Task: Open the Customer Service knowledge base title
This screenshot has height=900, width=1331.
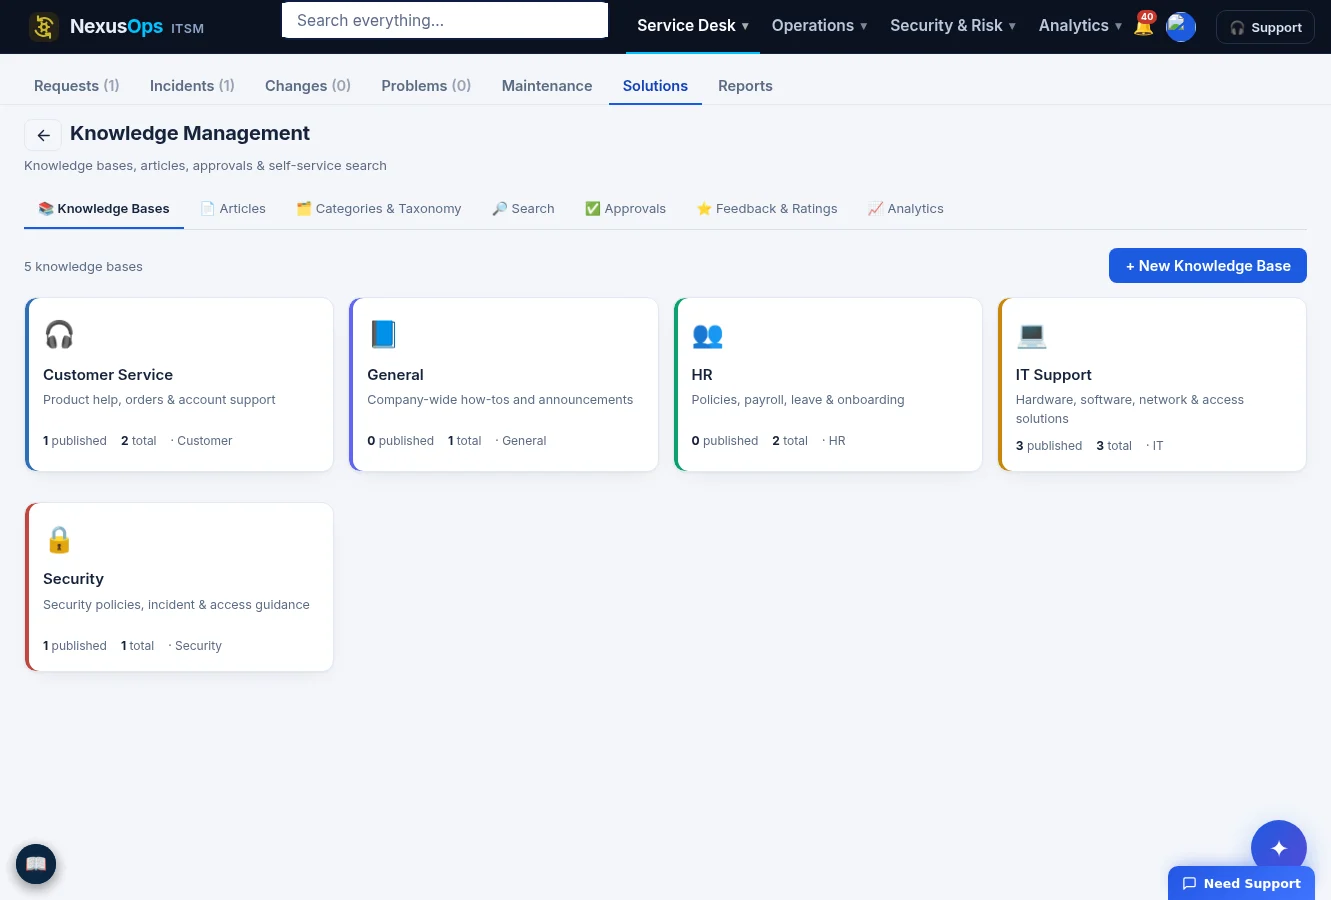Action: (x=108, y=375)
